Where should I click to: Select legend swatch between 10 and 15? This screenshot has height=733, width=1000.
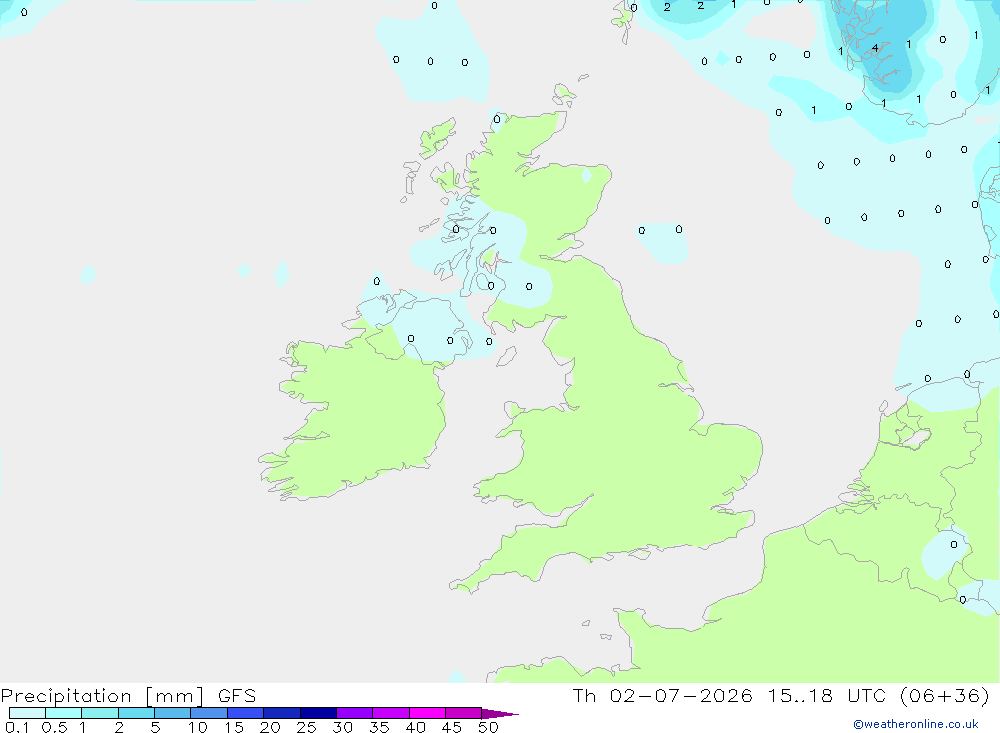209,713
